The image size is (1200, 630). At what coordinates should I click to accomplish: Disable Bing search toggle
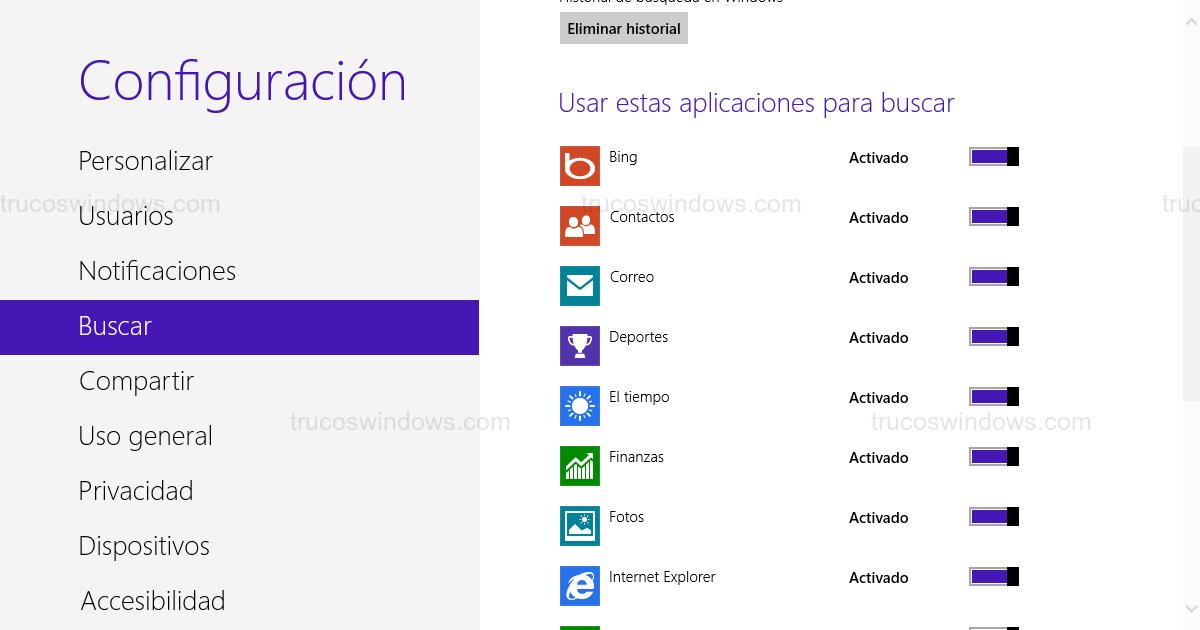tap(993, 157)
